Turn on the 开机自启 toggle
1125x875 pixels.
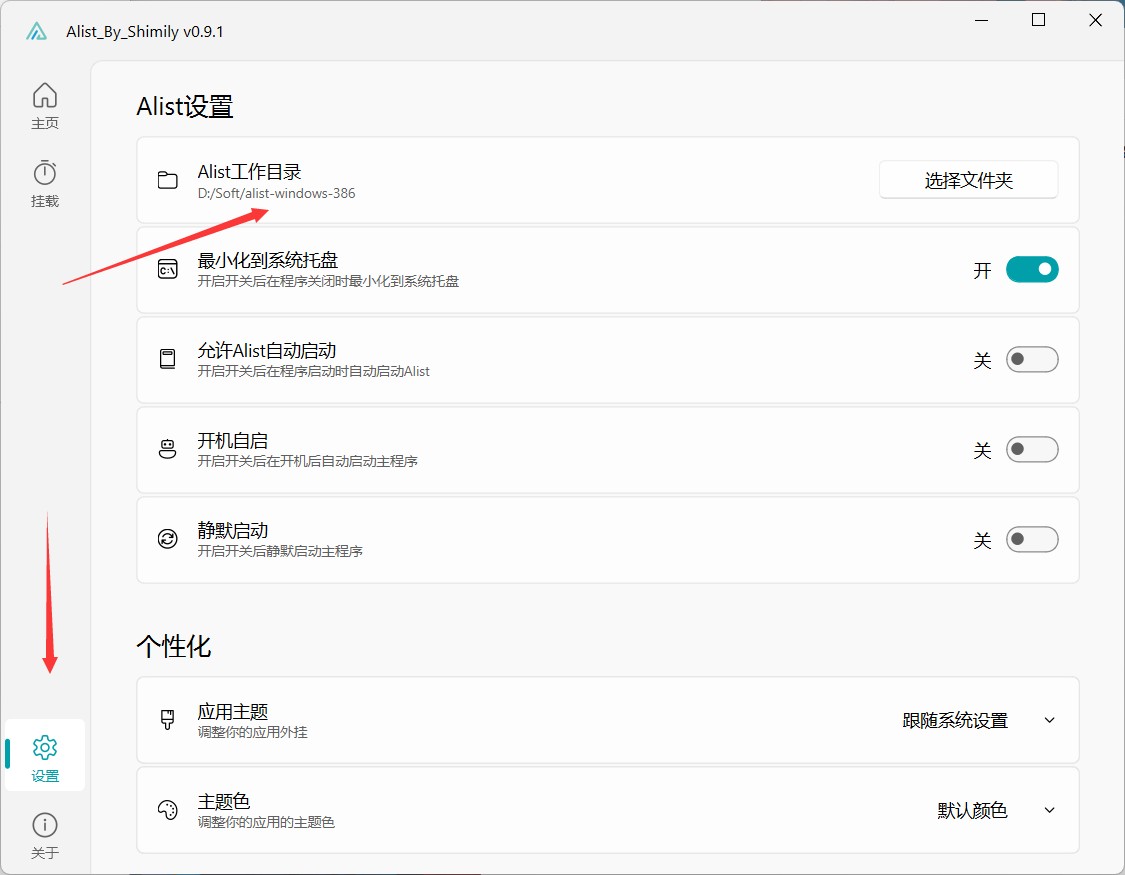click(x=1031, y=450)
